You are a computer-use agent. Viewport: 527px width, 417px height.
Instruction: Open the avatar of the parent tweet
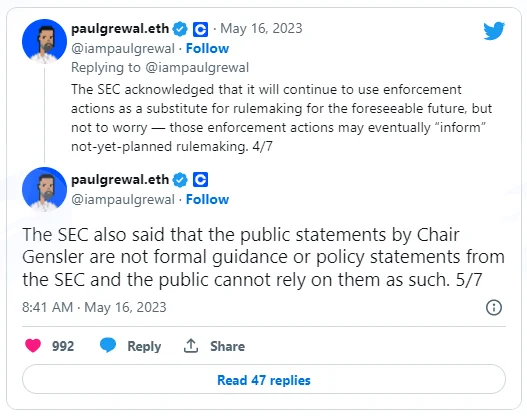[x=44, y=42]
